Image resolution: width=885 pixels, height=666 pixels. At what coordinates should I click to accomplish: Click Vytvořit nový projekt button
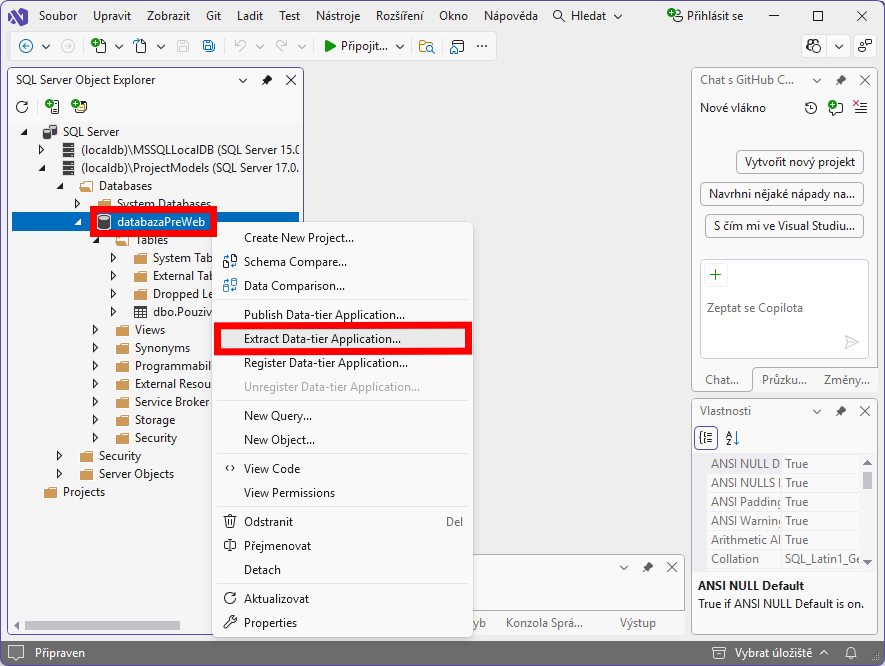[800, 162]
